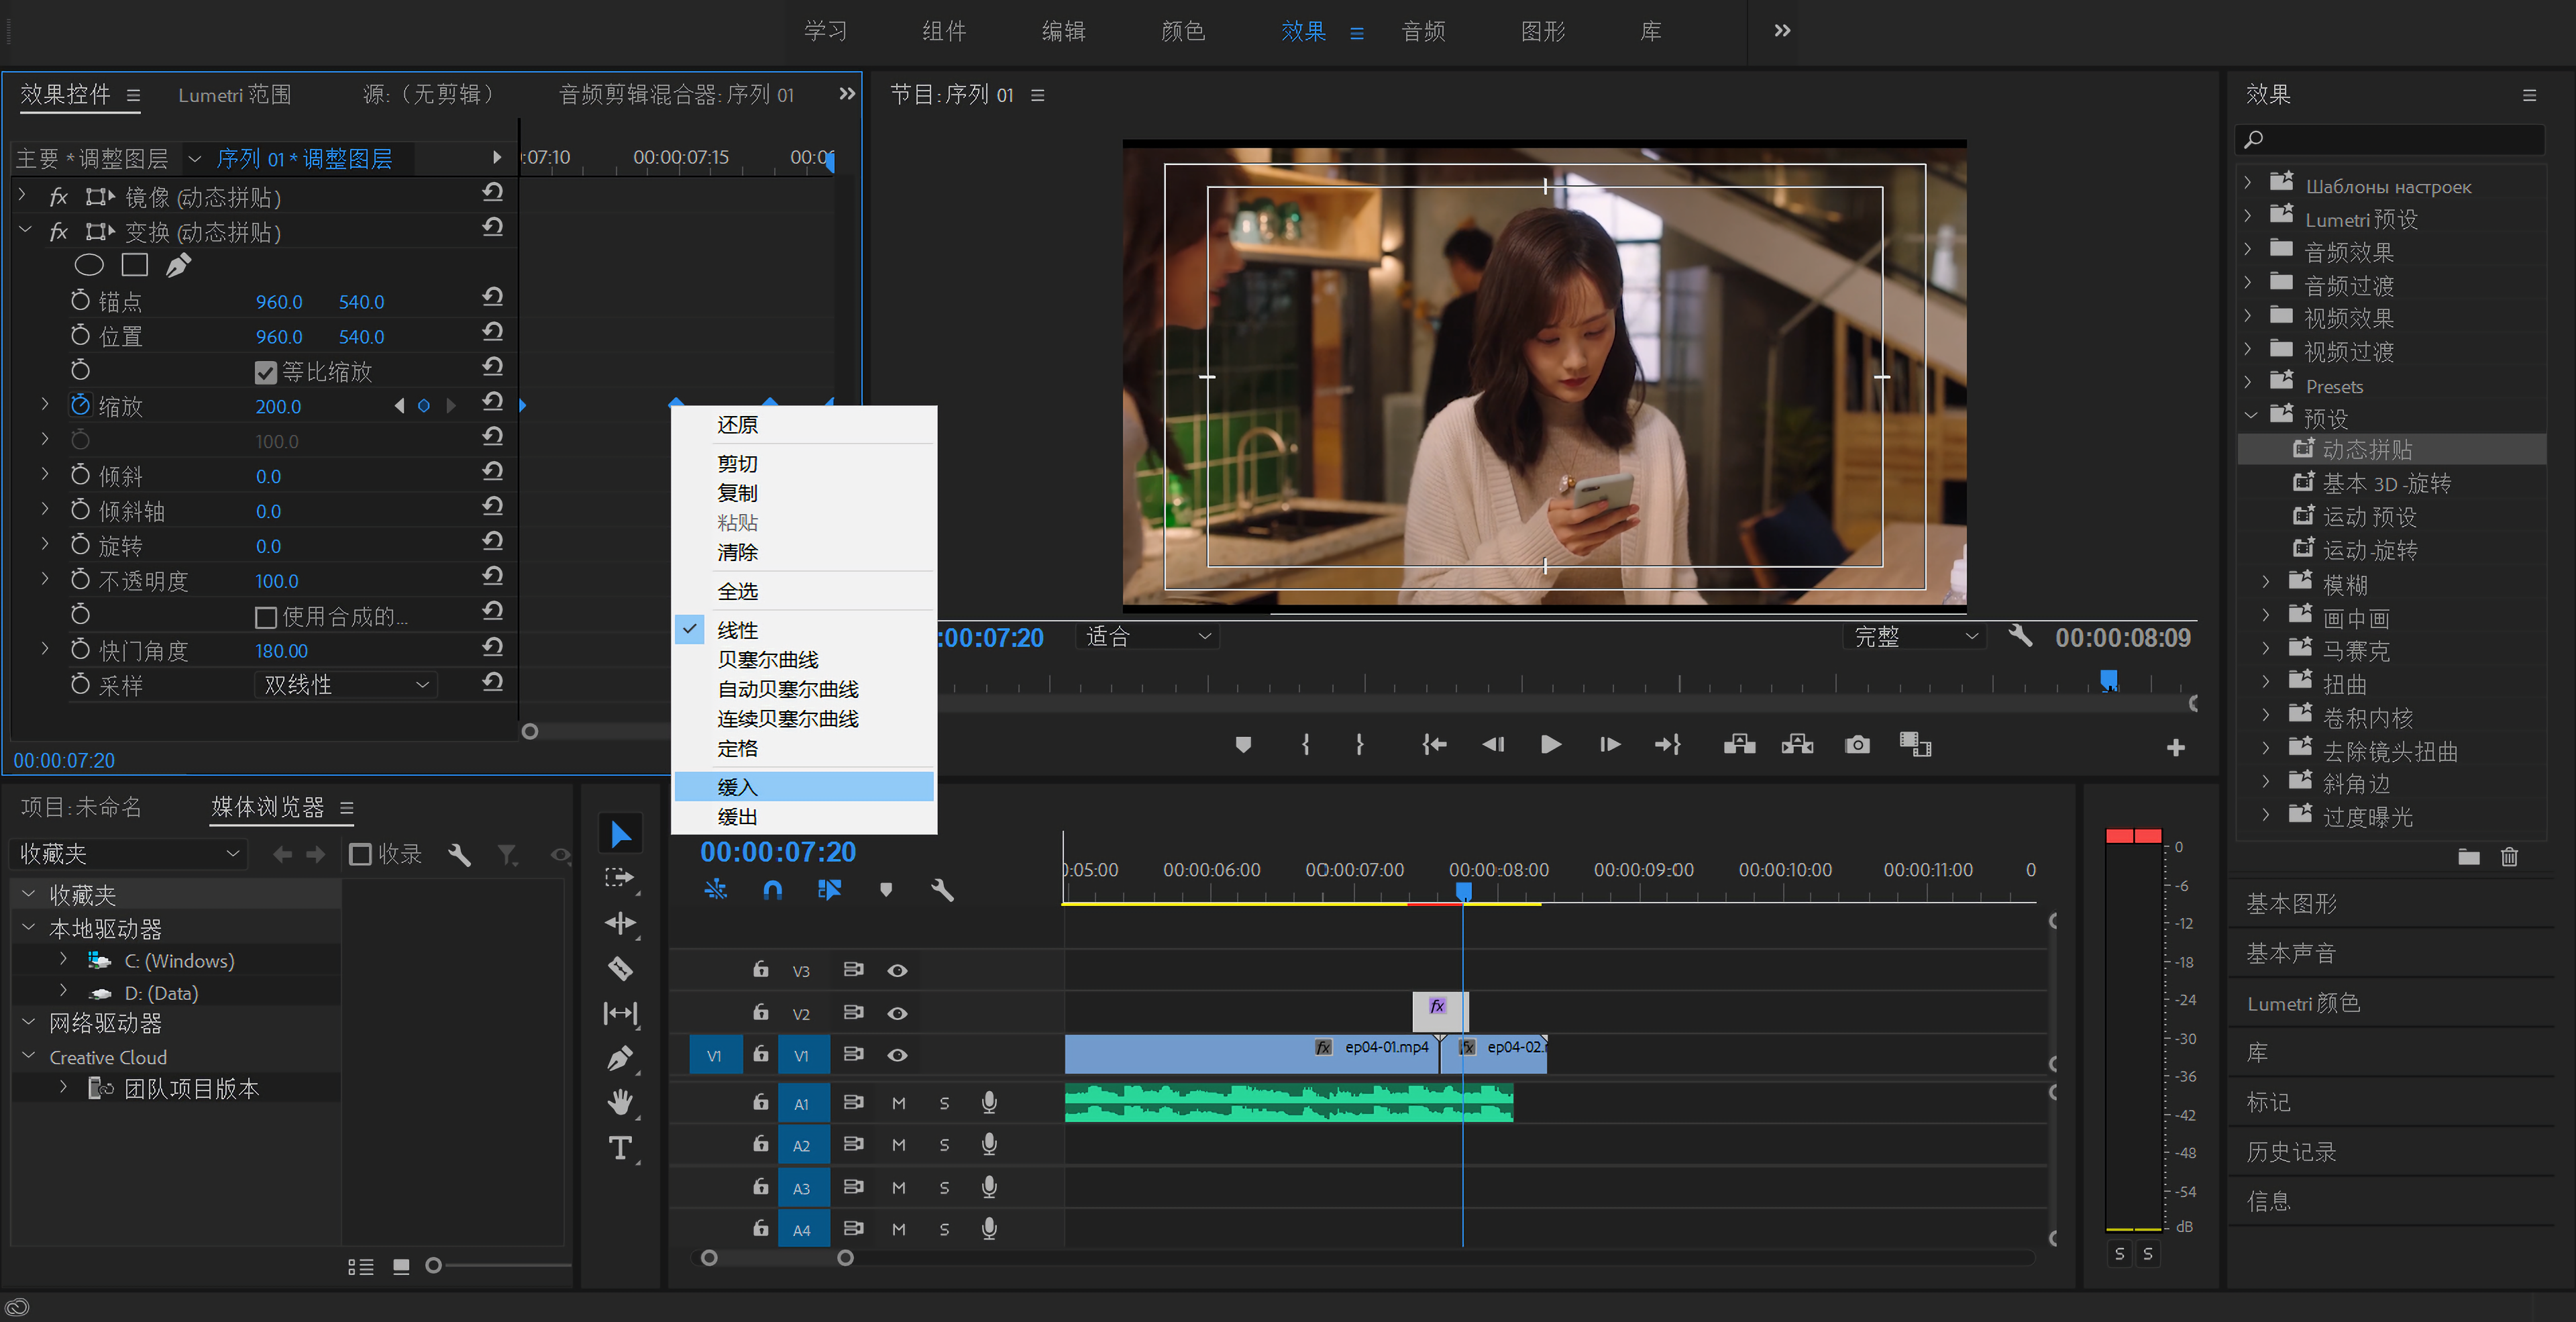Click the Lift button
2576x1322 pixels.
coord(1739,745)
